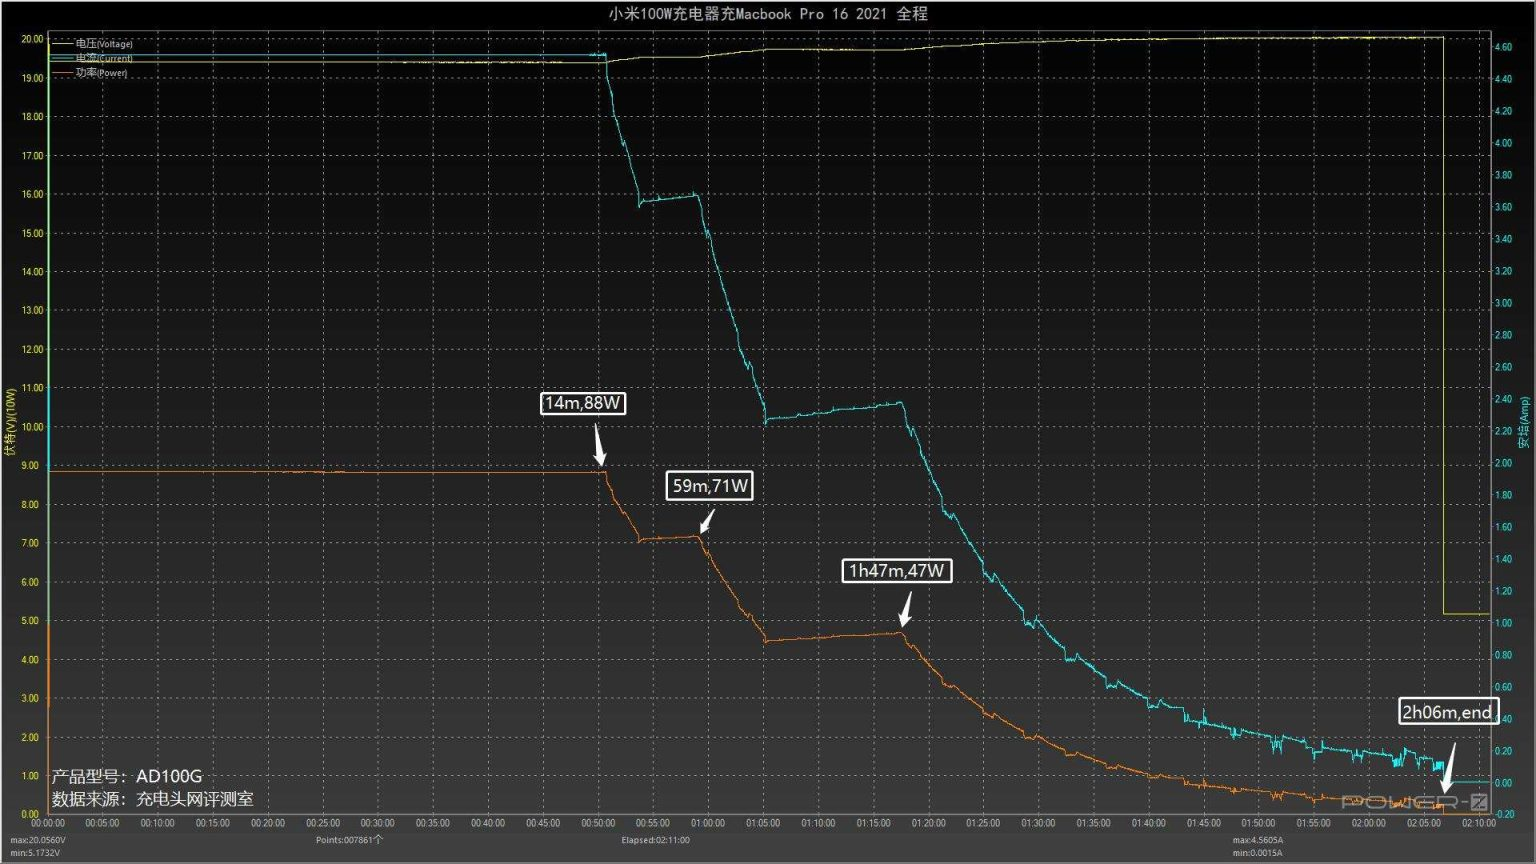Choose the 9.00 voltage axis tick label

tap(30, 466)
